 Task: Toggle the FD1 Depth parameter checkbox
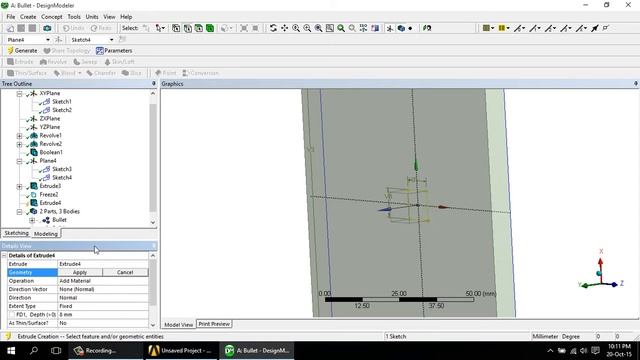(x=11, y=315)
